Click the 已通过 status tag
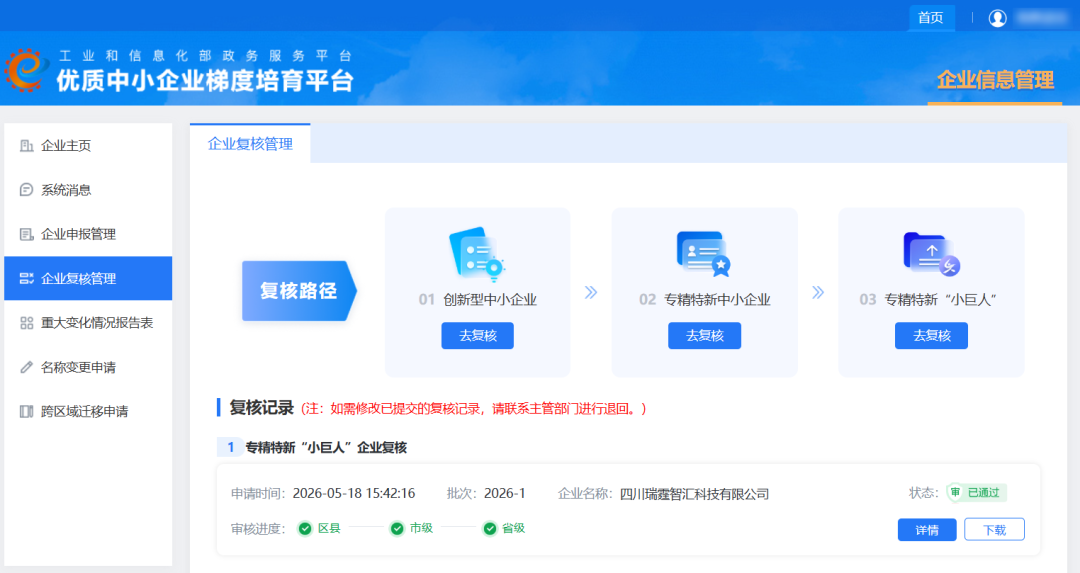 983,492
